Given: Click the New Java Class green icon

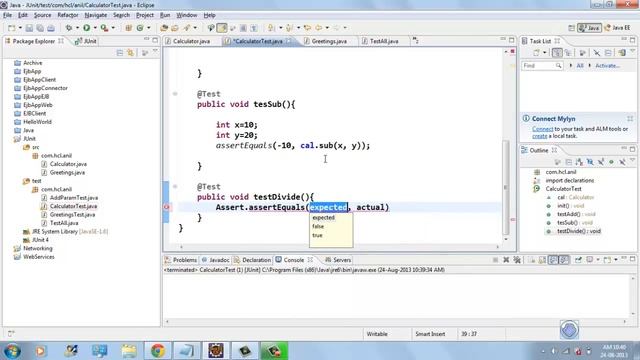Looking at the screenshot, I should (x=140, y=28).
